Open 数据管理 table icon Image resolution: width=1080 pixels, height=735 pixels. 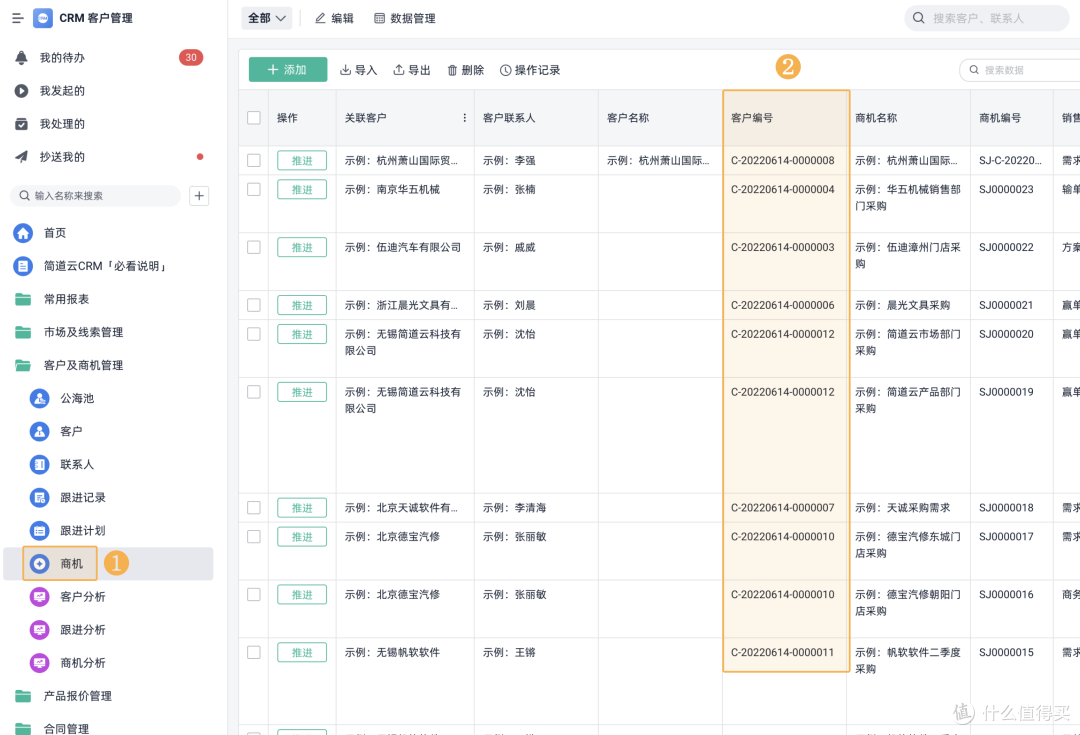(379, 19)
